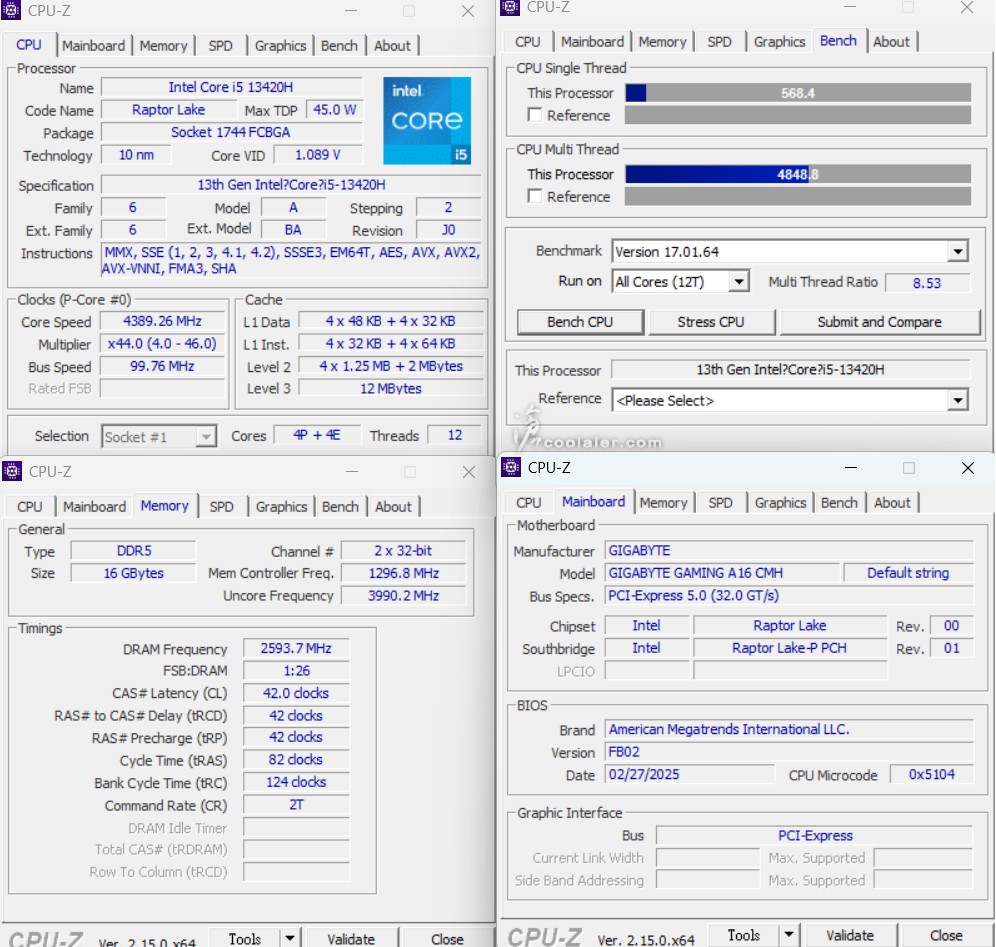Click the CPU-Z icon in the Mainboard window title bar

pos(511,467)
